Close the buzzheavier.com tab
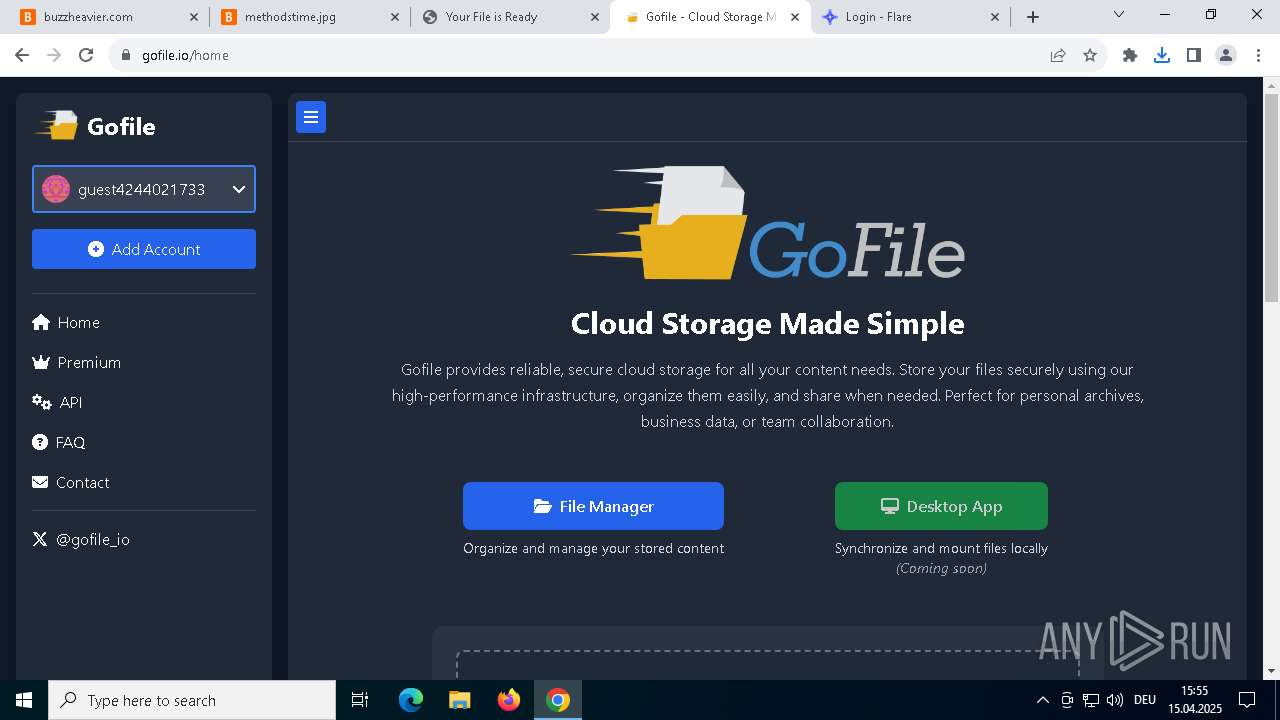The height and width of the screenshot is (720, 1280). pyautogui.click(x=194, y=17)
